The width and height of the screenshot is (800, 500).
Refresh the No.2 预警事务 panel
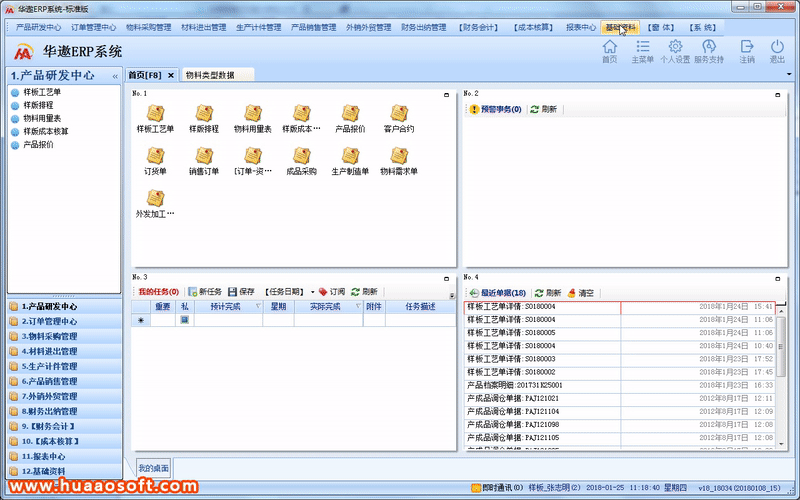tap(544, 109)
